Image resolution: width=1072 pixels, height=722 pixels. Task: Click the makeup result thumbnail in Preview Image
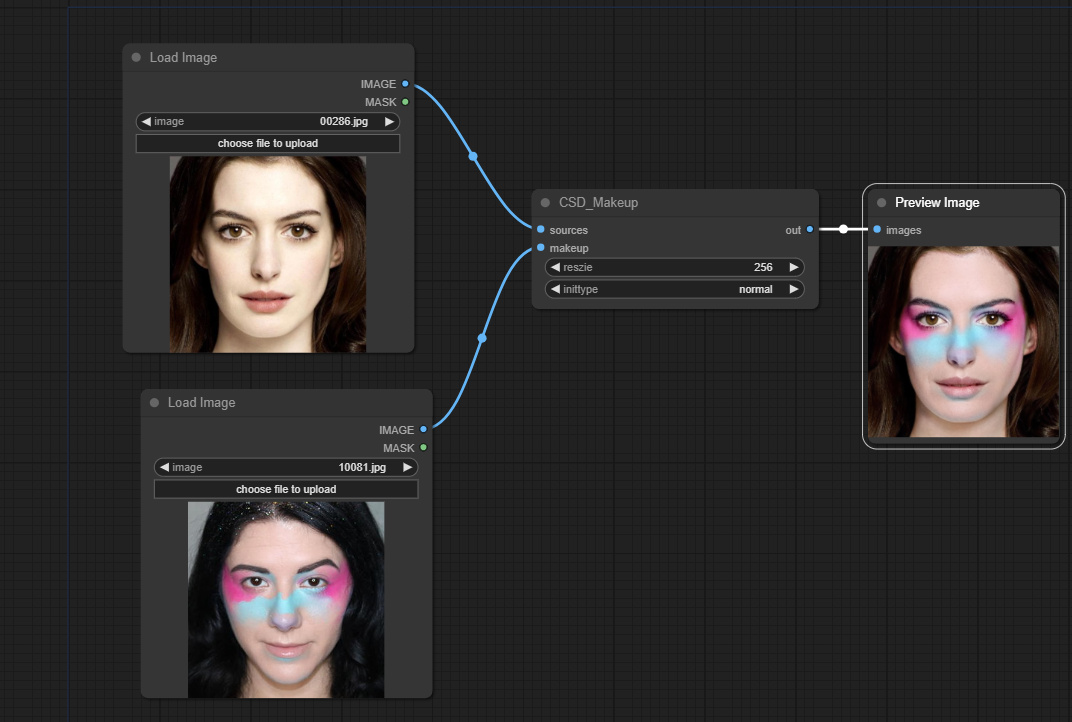[x=962, y=340]
